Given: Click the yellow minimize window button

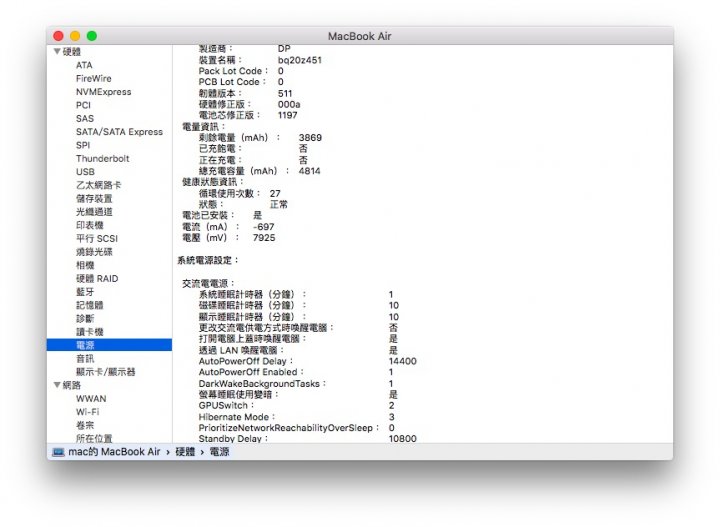Looking at the screenshot, I should [75, 36].
